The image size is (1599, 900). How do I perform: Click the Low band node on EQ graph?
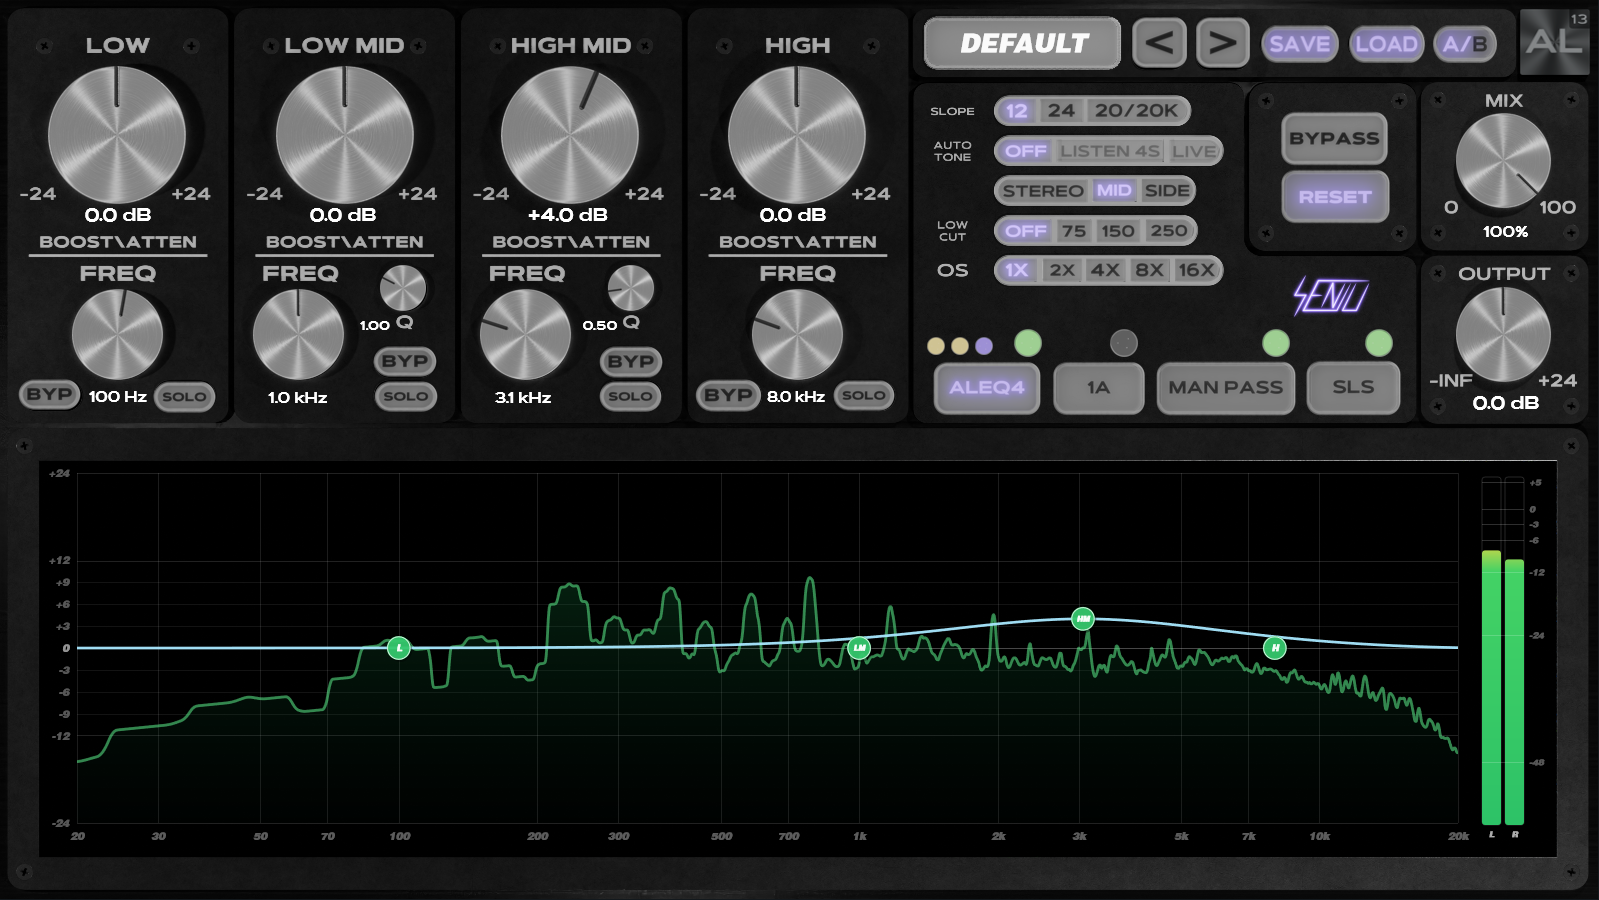pos(399,648)
